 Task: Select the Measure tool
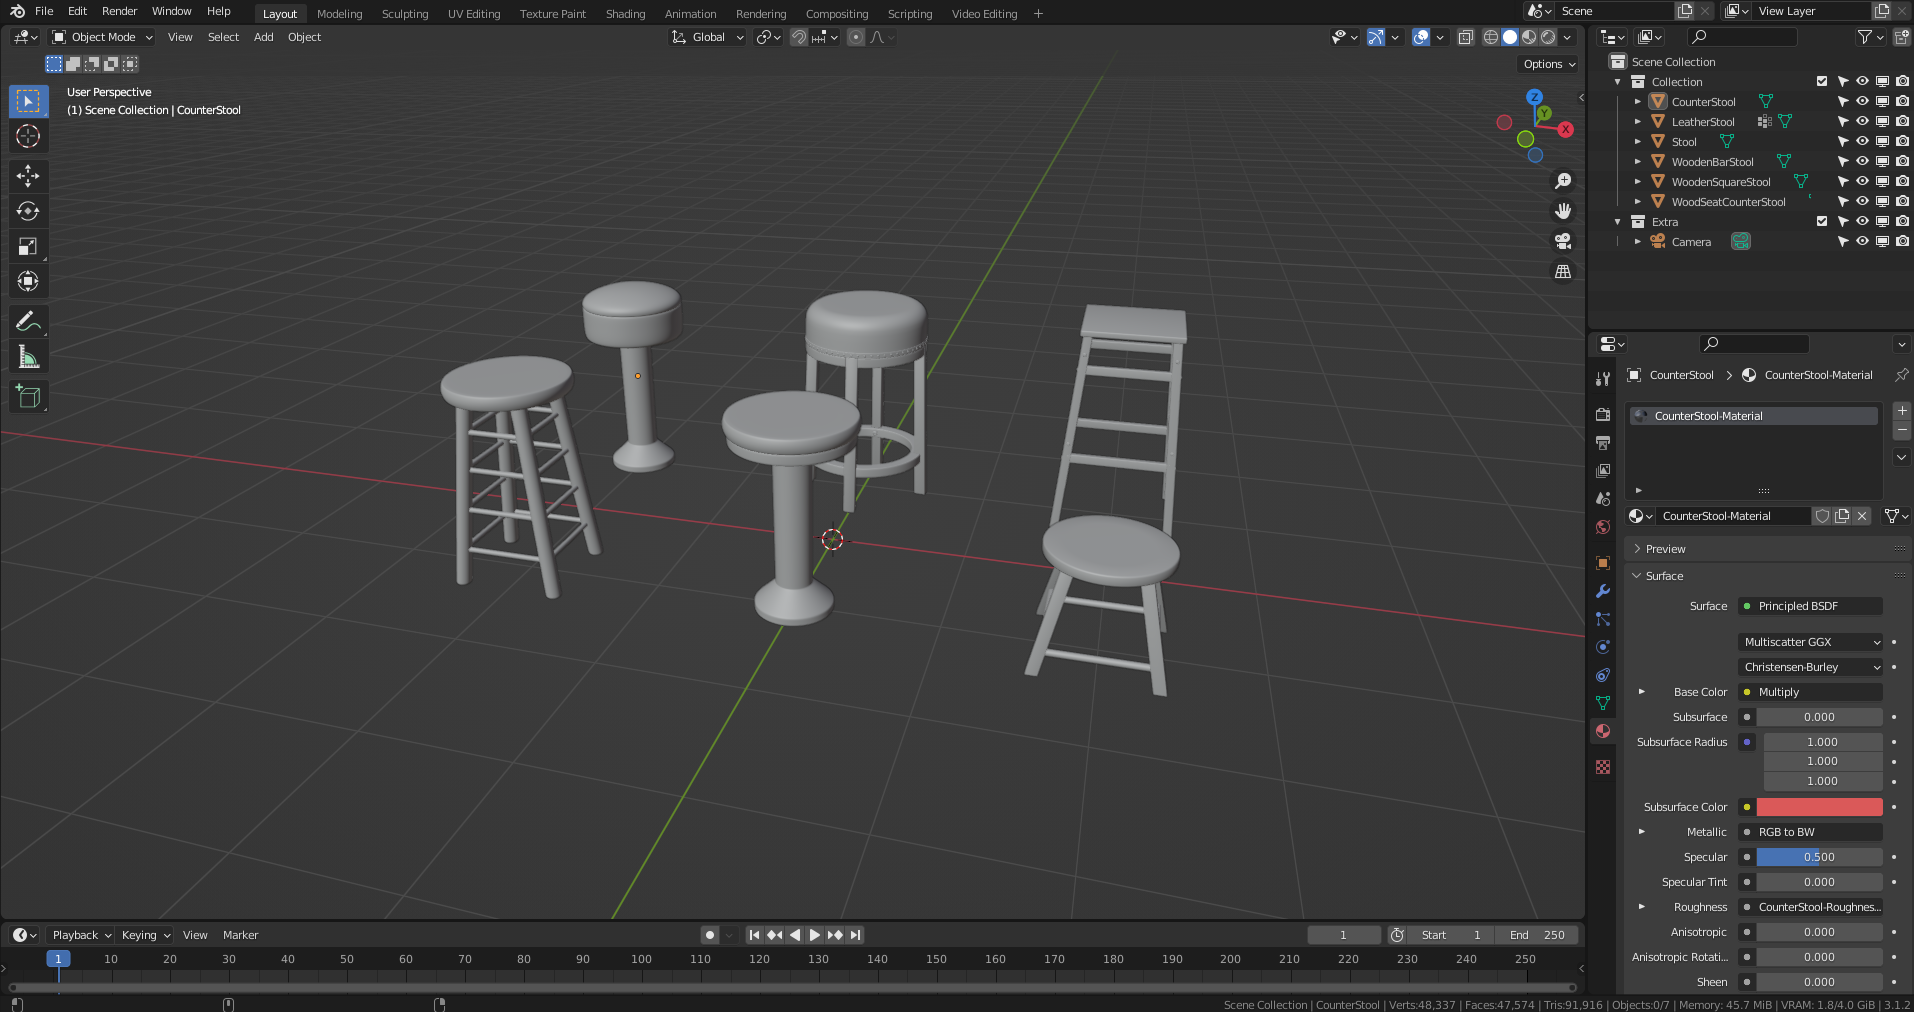click(x=28, y=355)
